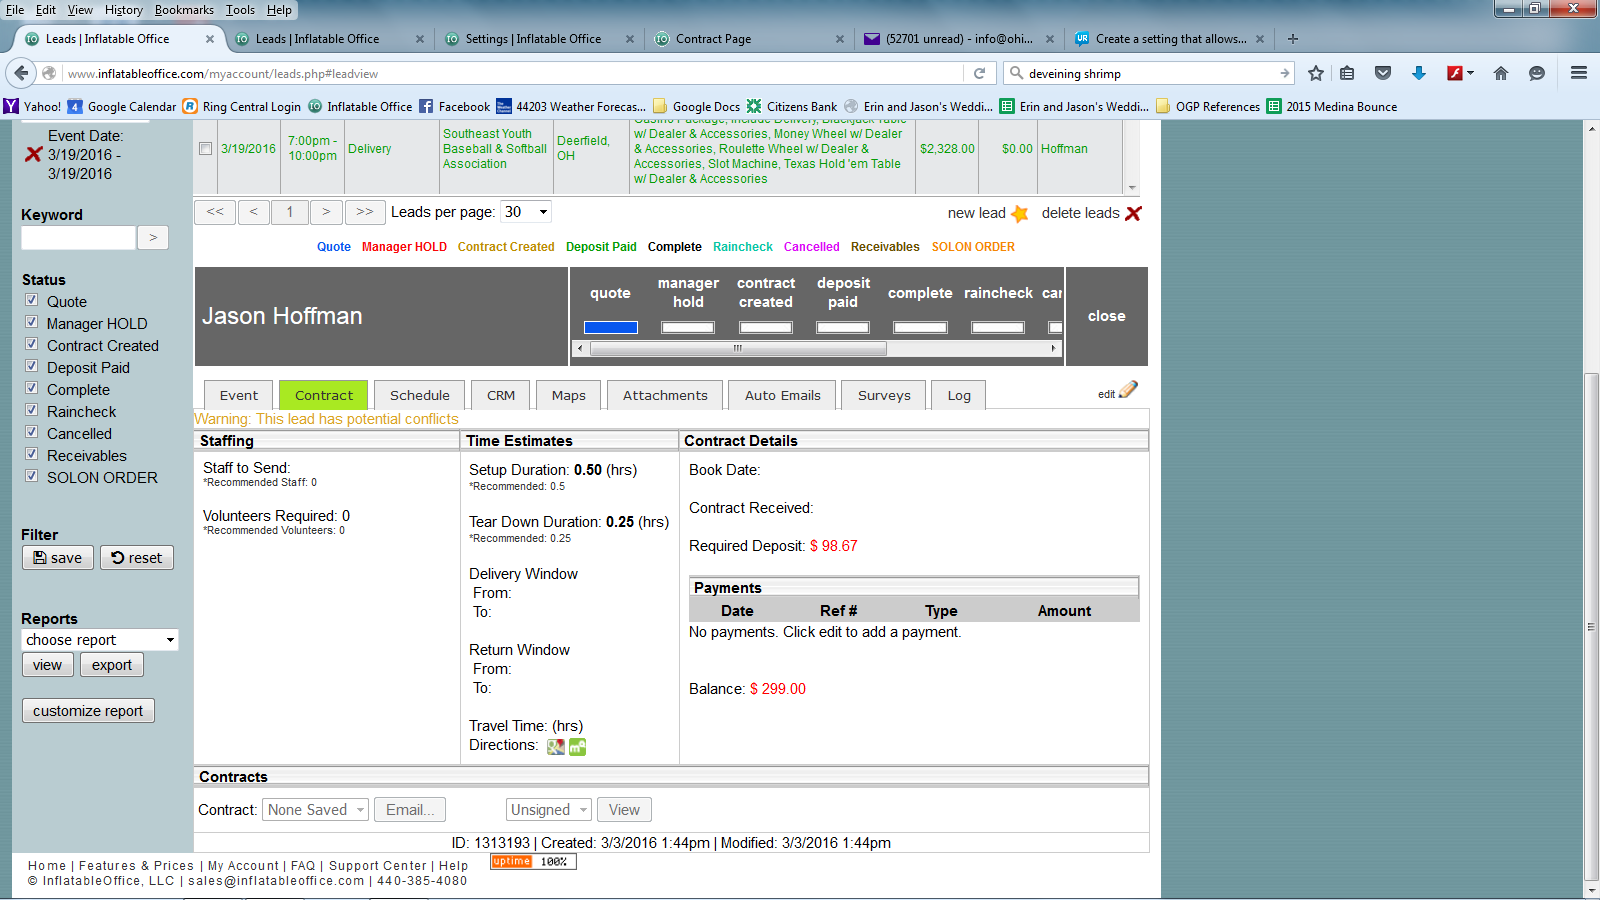
Task: Click the green directions icon beside the map icon
Action: (x=577, y=746)
